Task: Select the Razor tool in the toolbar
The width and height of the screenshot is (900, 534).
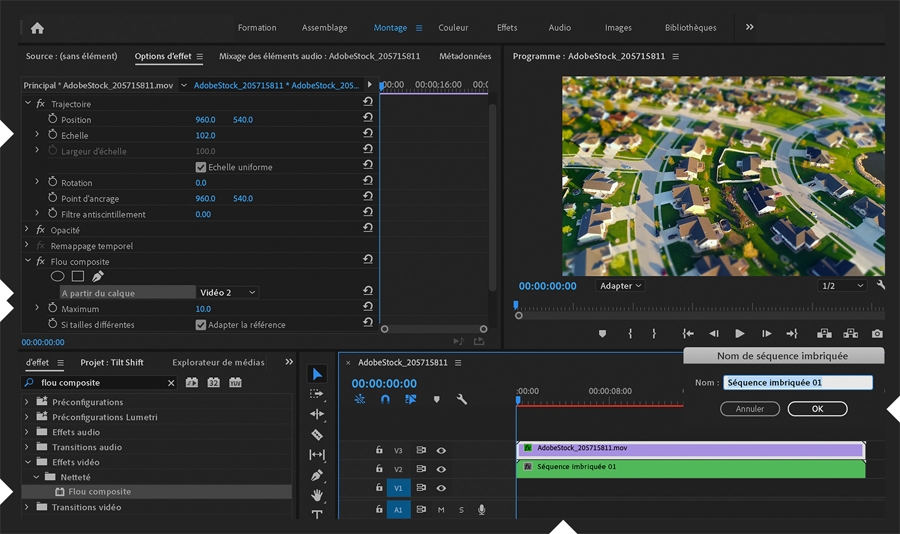Action: 317,435
